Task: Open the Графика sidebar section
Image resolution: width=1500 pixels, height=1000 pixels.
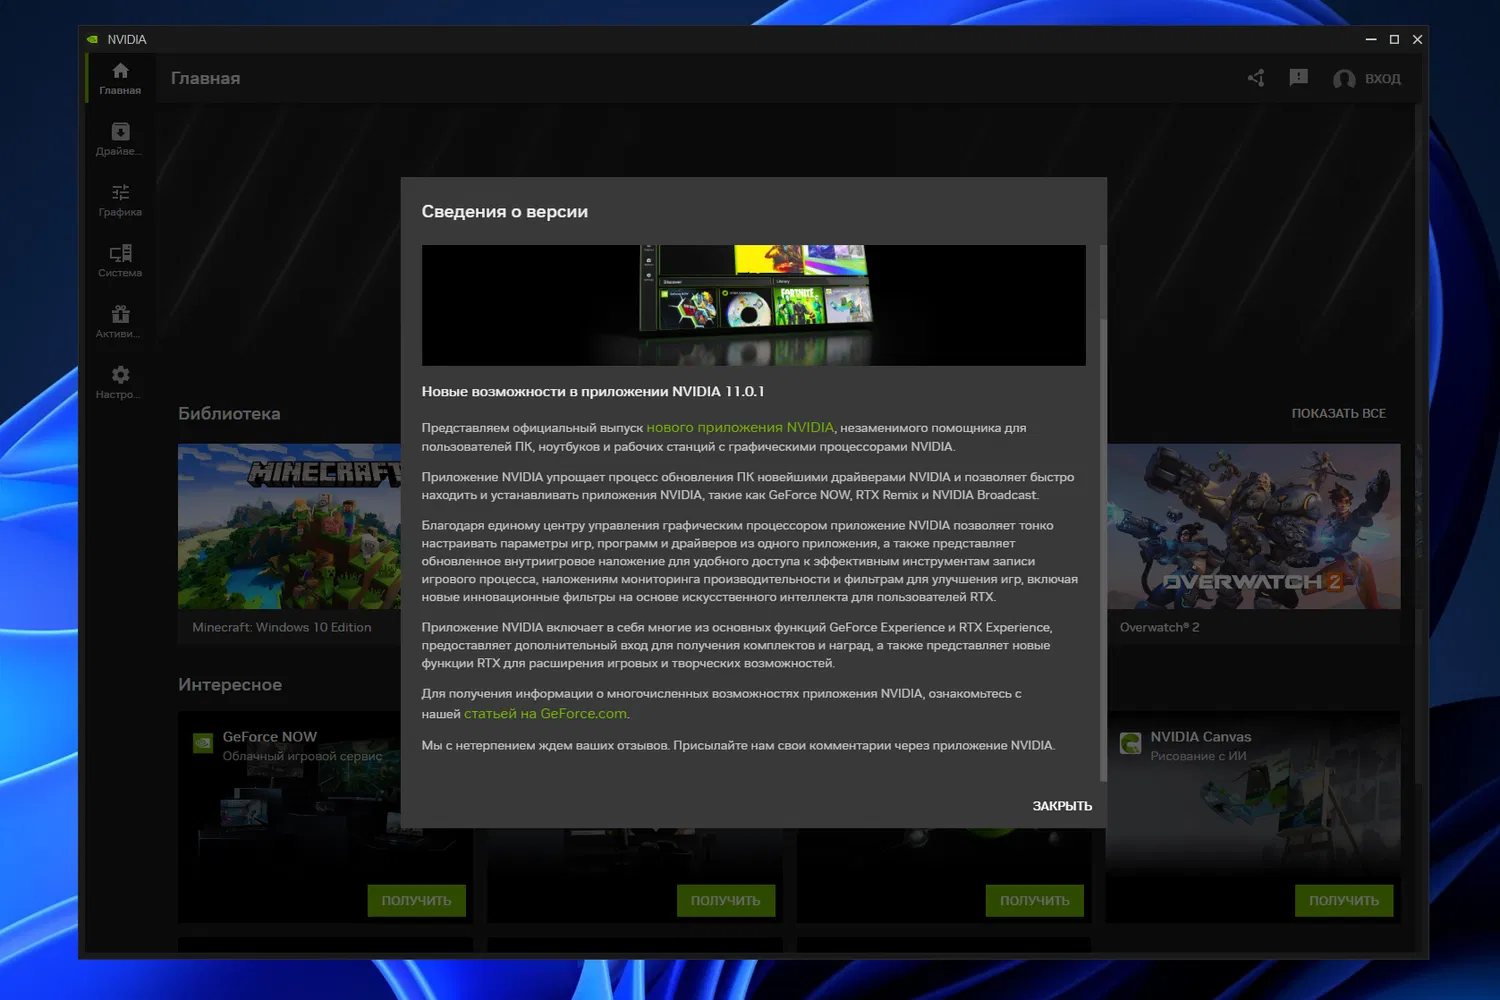Action: click(120, 200)
